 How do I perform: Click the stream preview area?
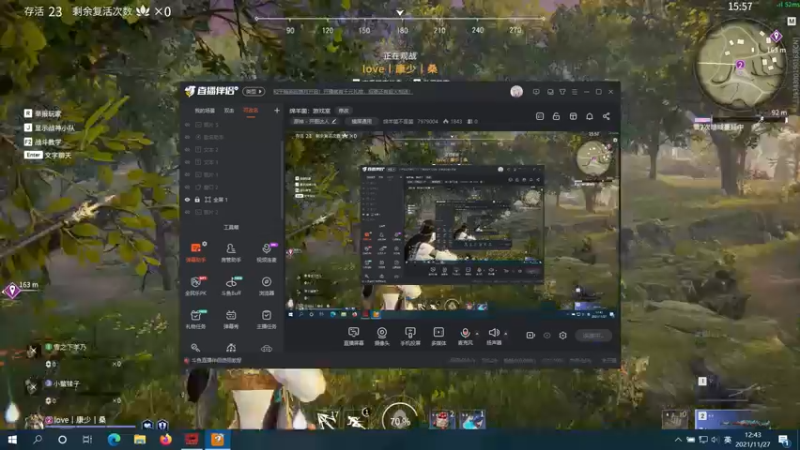(452, 224)
